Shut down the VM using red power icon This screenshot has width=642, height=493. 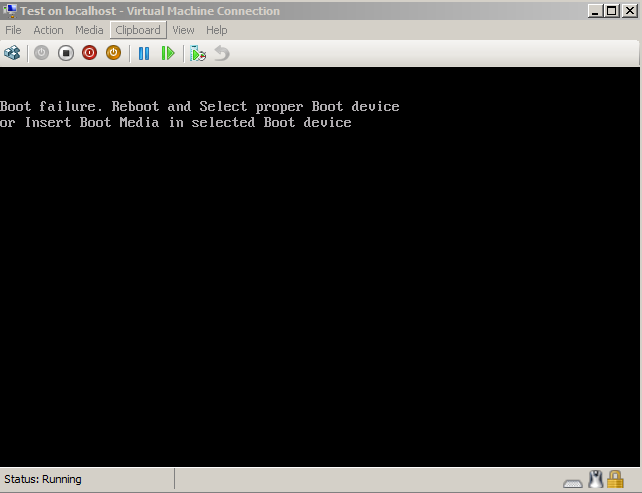tap(89, 53)
